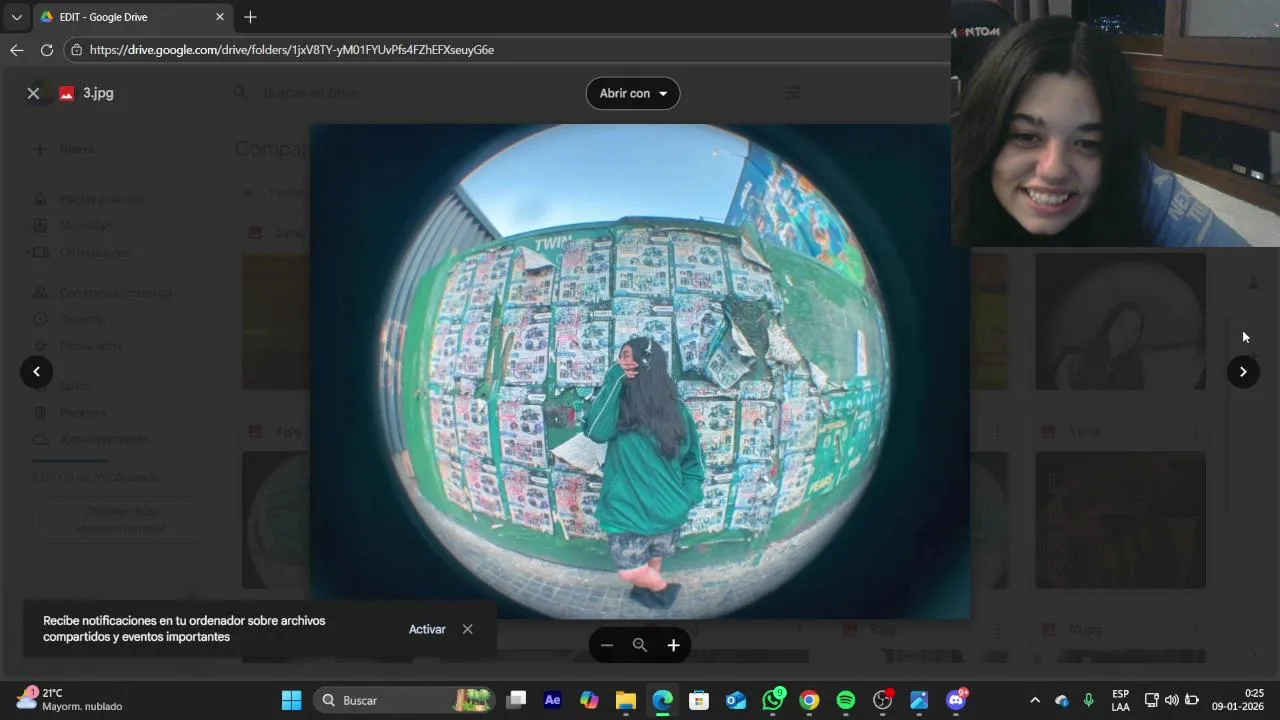Go back with the browser back arrow
Image resolution: width=1280 pixels, height=720 pixels.
coord(16,49)
